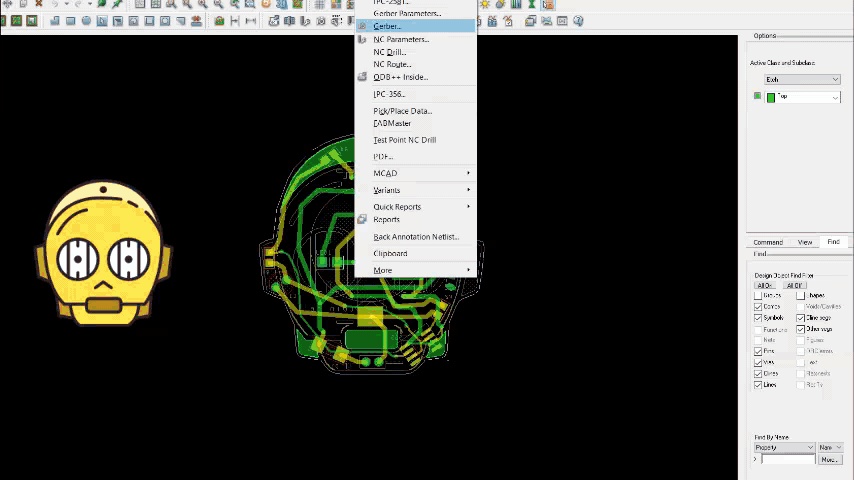Viewport: 854px width, 480px height.
Task: Select NC Parameters menu entry
Action: coord(416,39)
